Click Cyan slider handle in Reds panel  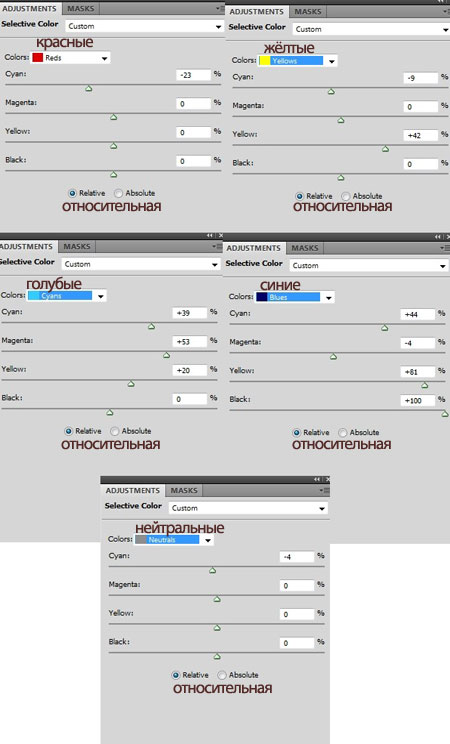(89, 88)
